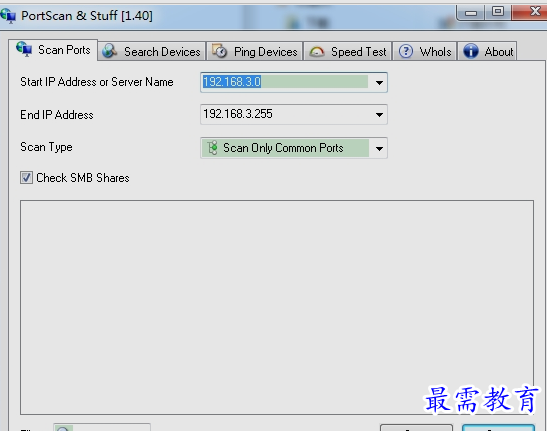Switch to the Speed Test tab
This screenshot has height=431, width=547.
coord(348,52)
